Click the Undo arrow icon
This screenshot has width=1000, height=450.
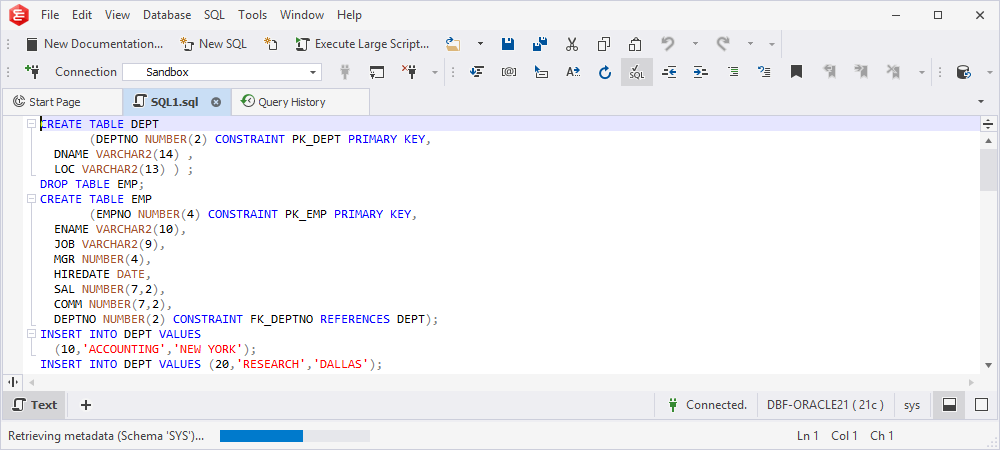[x=668, y=44]
